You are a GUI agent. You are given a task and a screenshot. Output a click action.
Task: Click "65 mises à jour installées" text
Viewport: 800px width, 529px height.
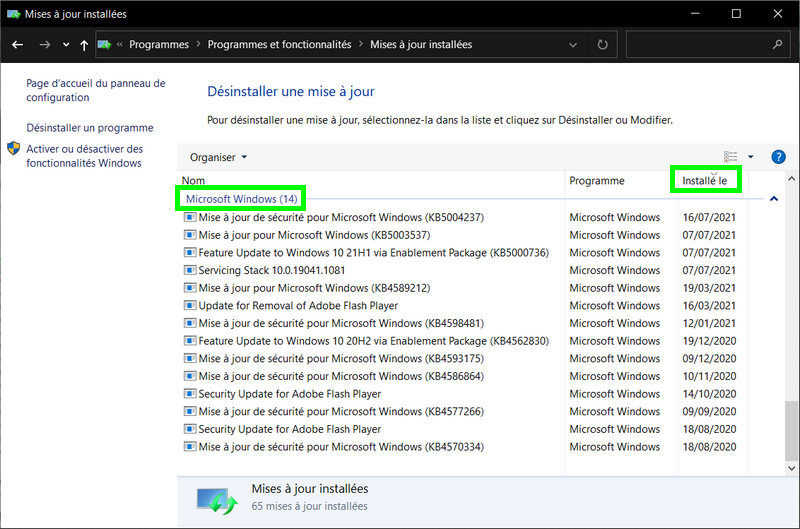point(309,506)
